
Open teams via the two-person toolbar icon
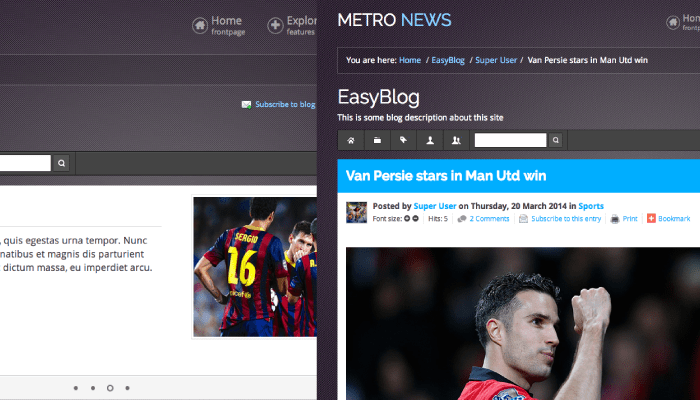[x=456, y=140]
